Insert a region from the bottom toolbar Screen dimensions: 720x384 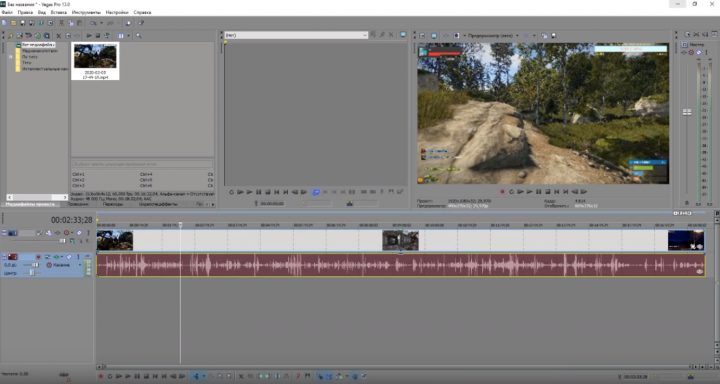click(x=307, y=376)
